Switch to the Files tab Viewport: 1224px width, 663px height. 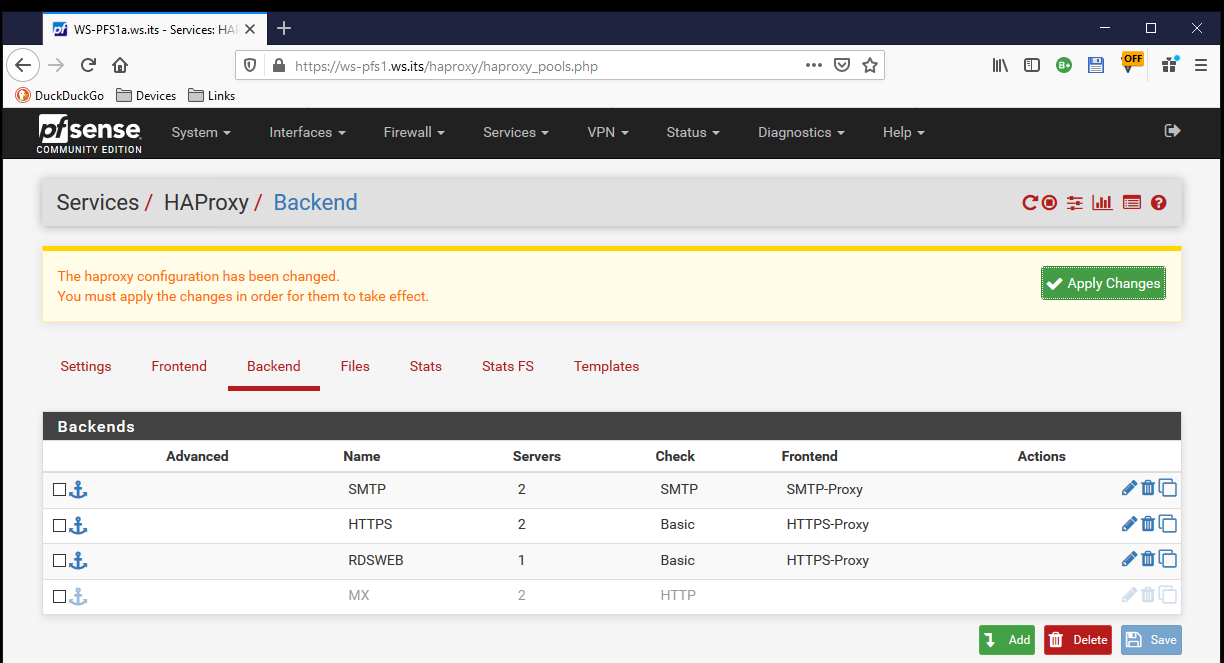pyautogui.click(x=355, y=366)
